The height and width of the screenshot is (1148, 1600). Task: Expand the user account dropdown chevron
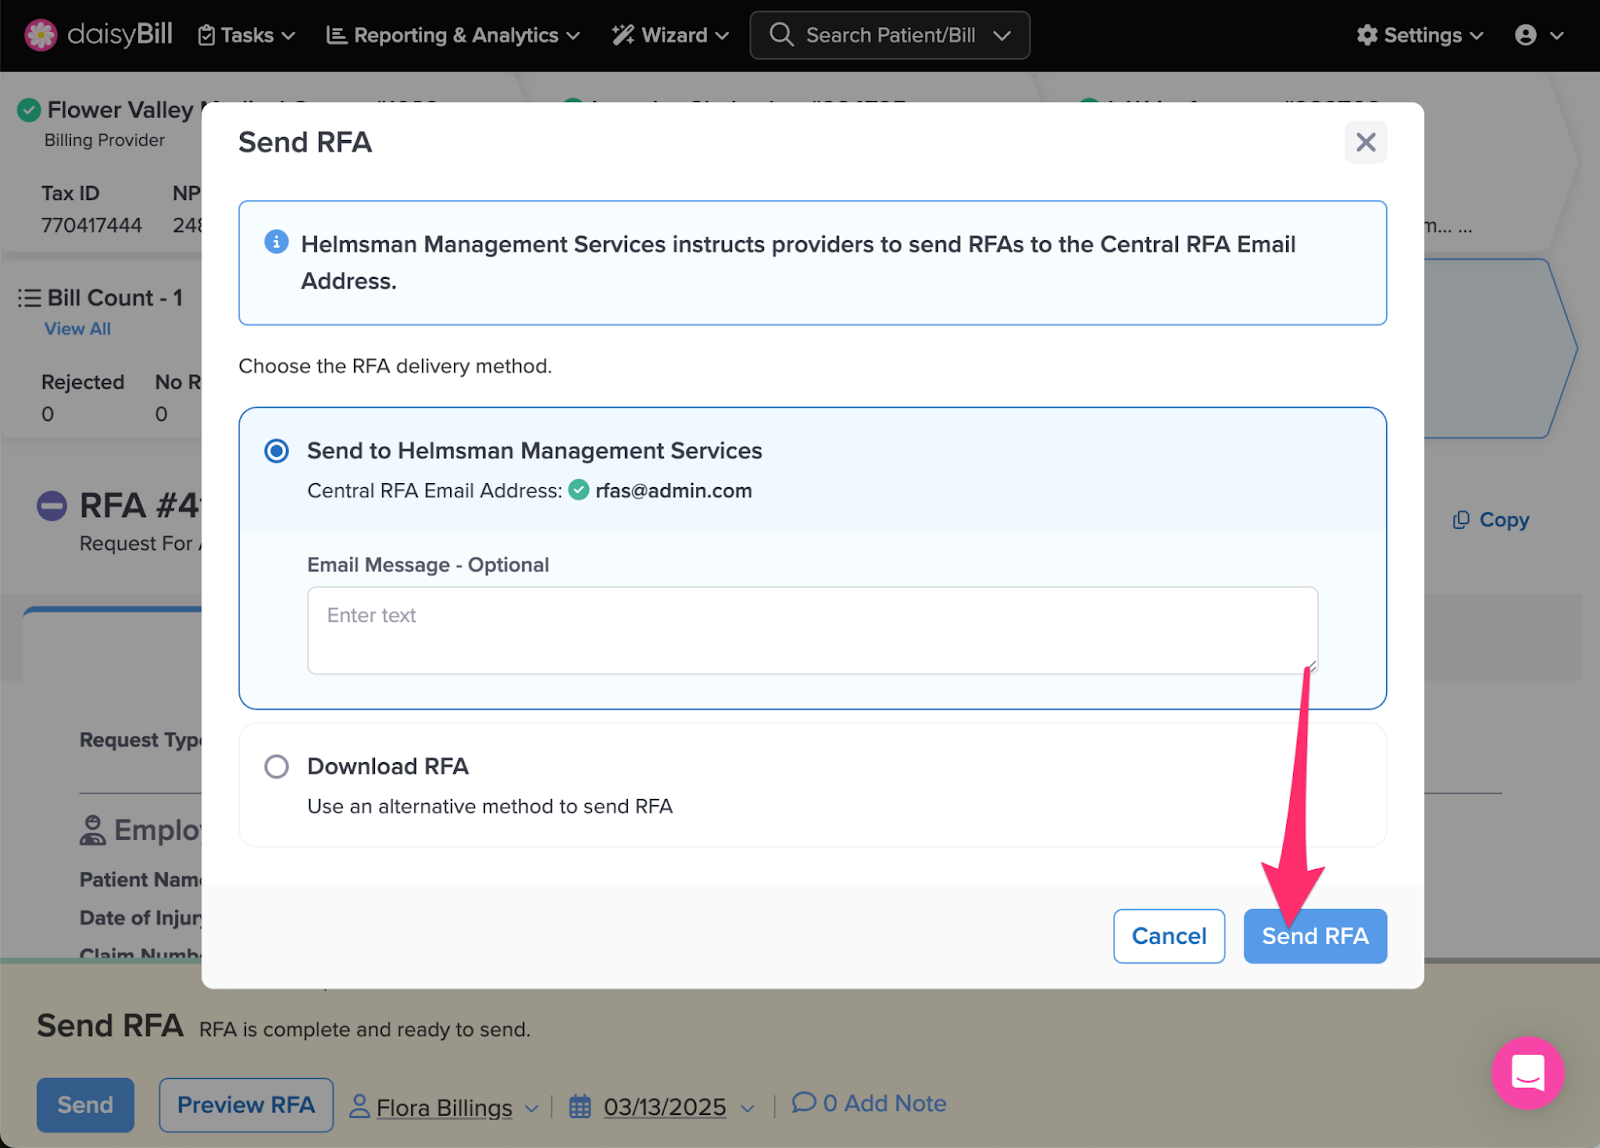pyautogui.click(x=1557, y=36)
